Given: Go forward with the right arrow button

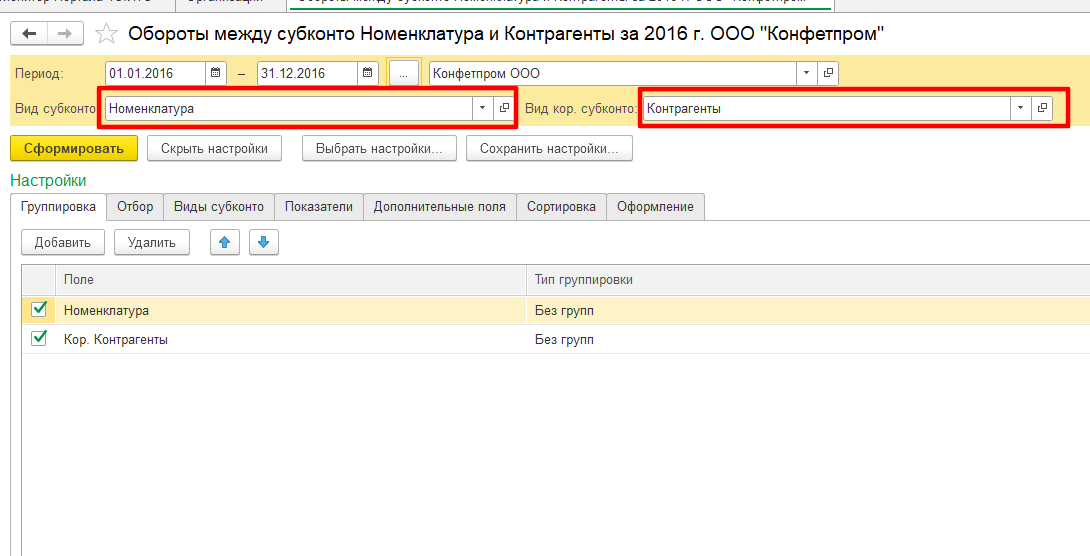Looking at the screenshot, I should 65,33.
